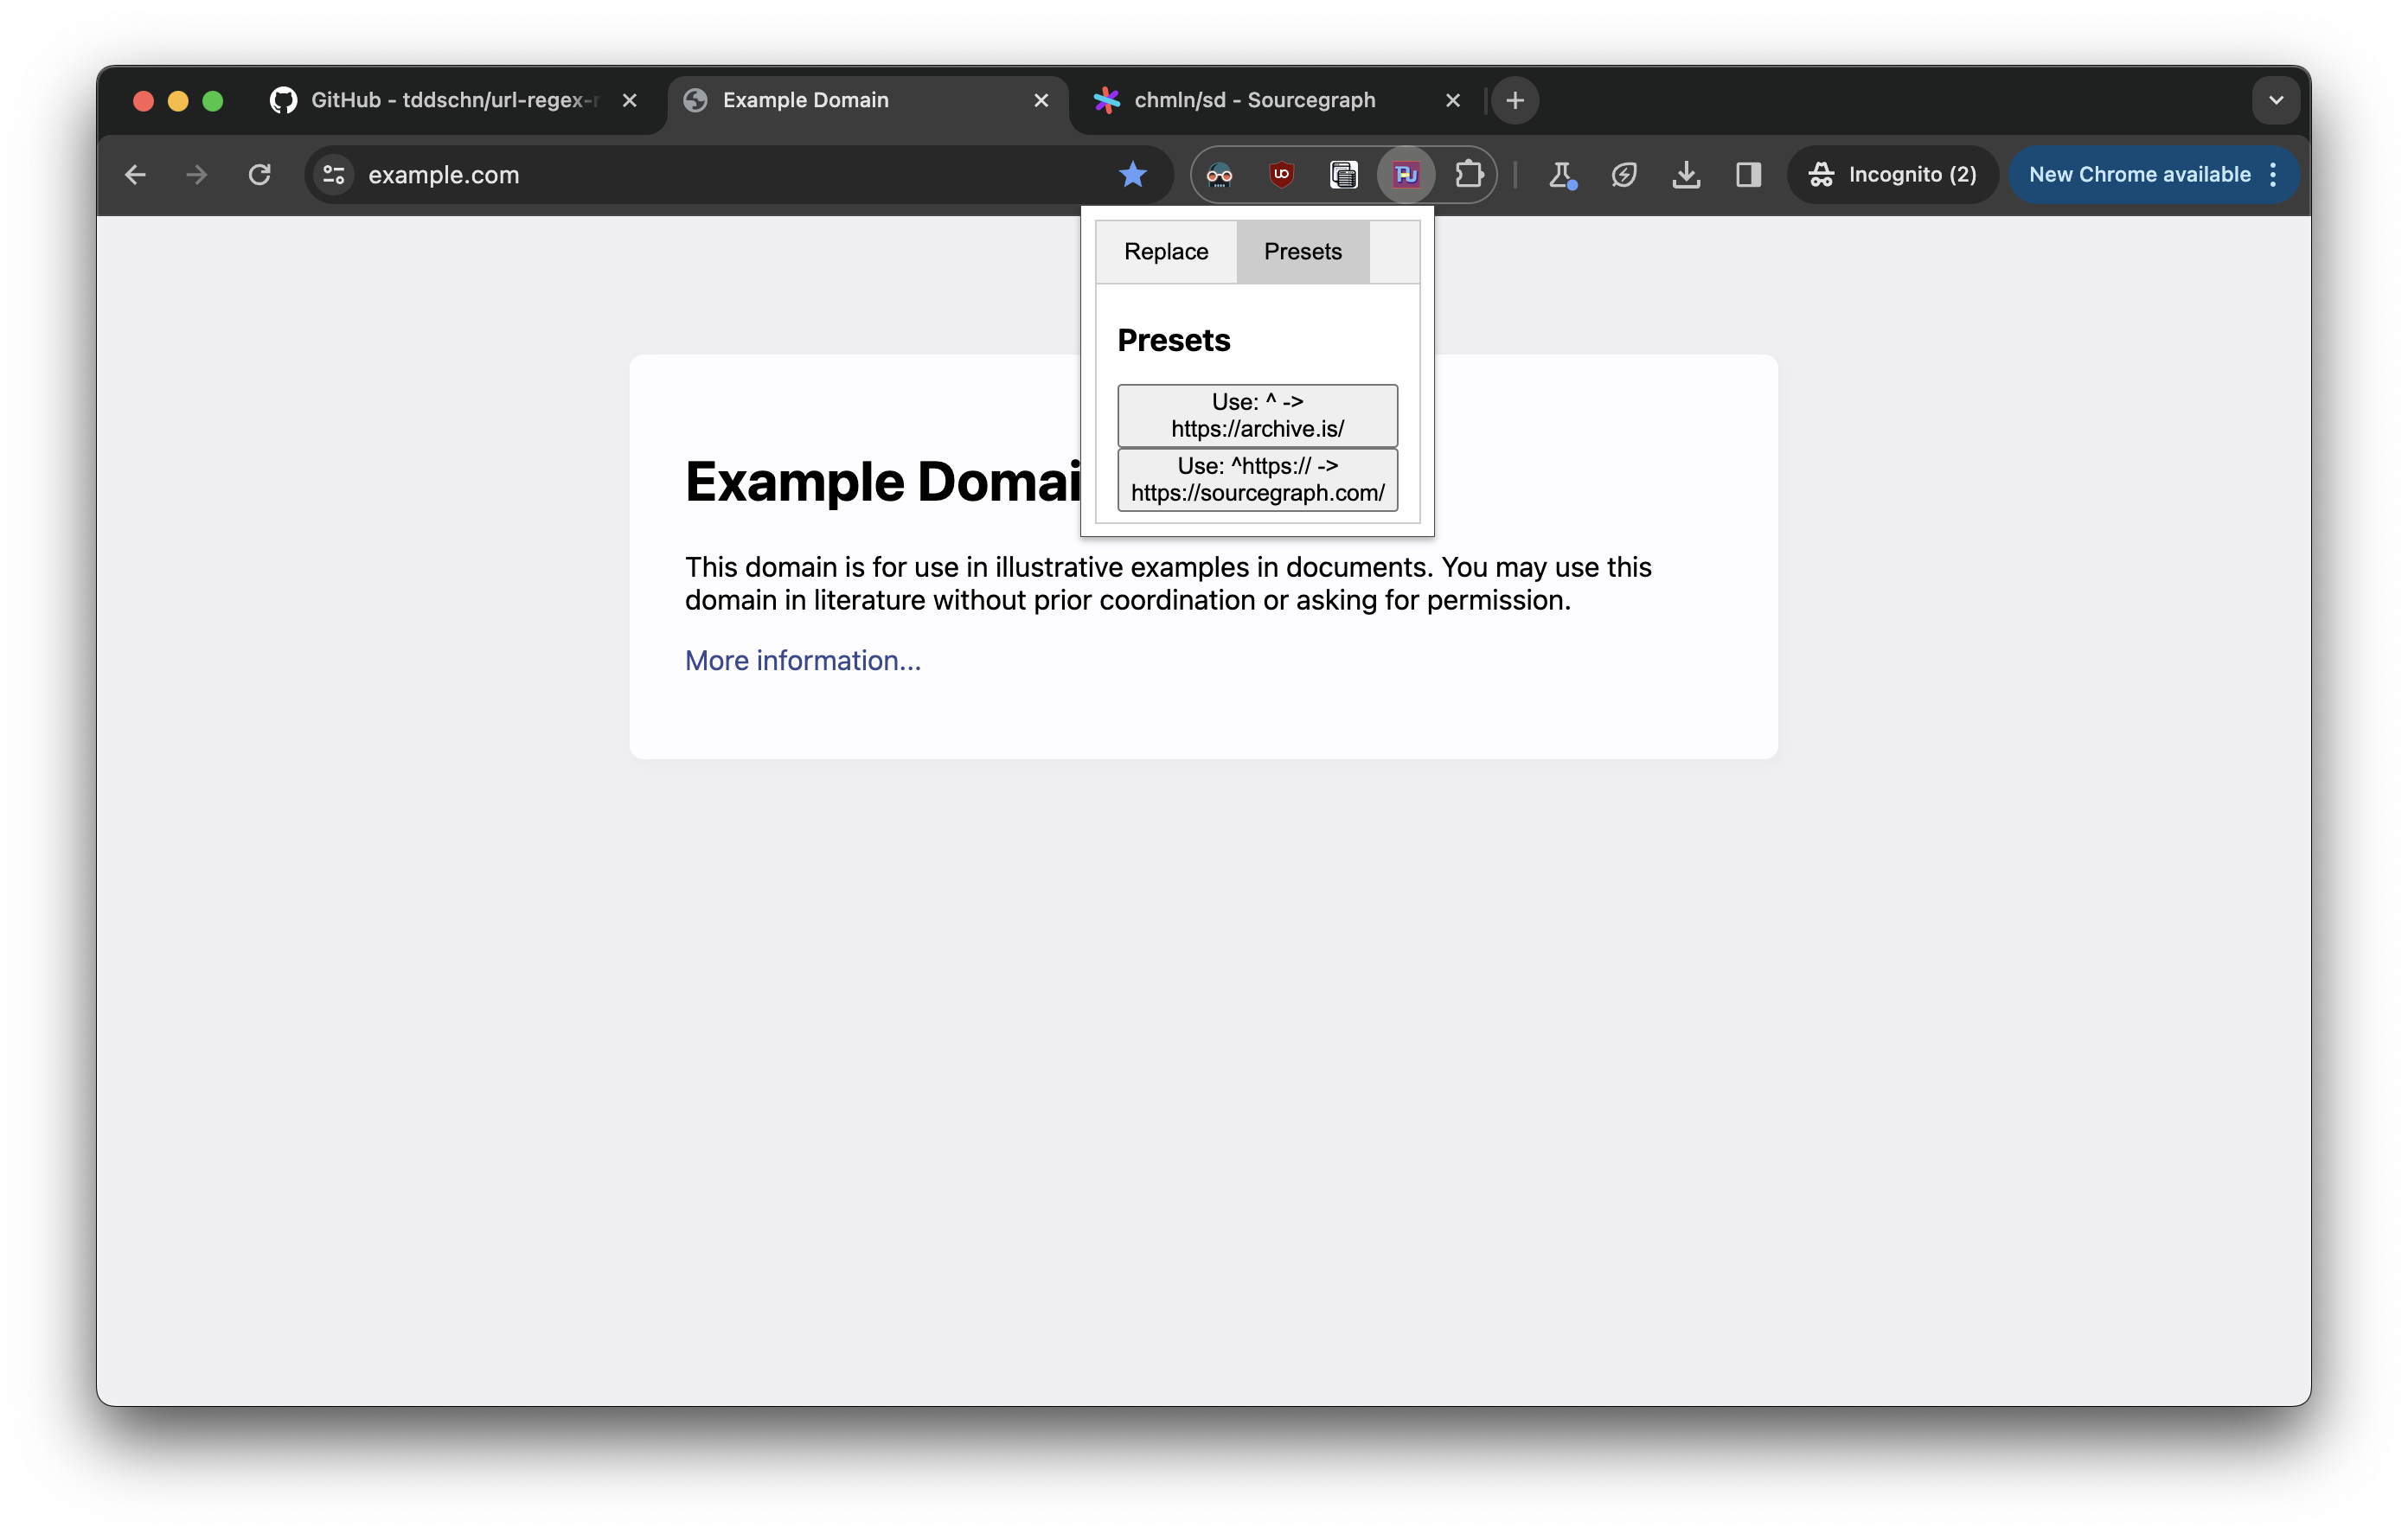The height and width of the screenshot is (1534, 2408).
Task: Apply the archive.is preset button
Action: (x=1257, y=415)
